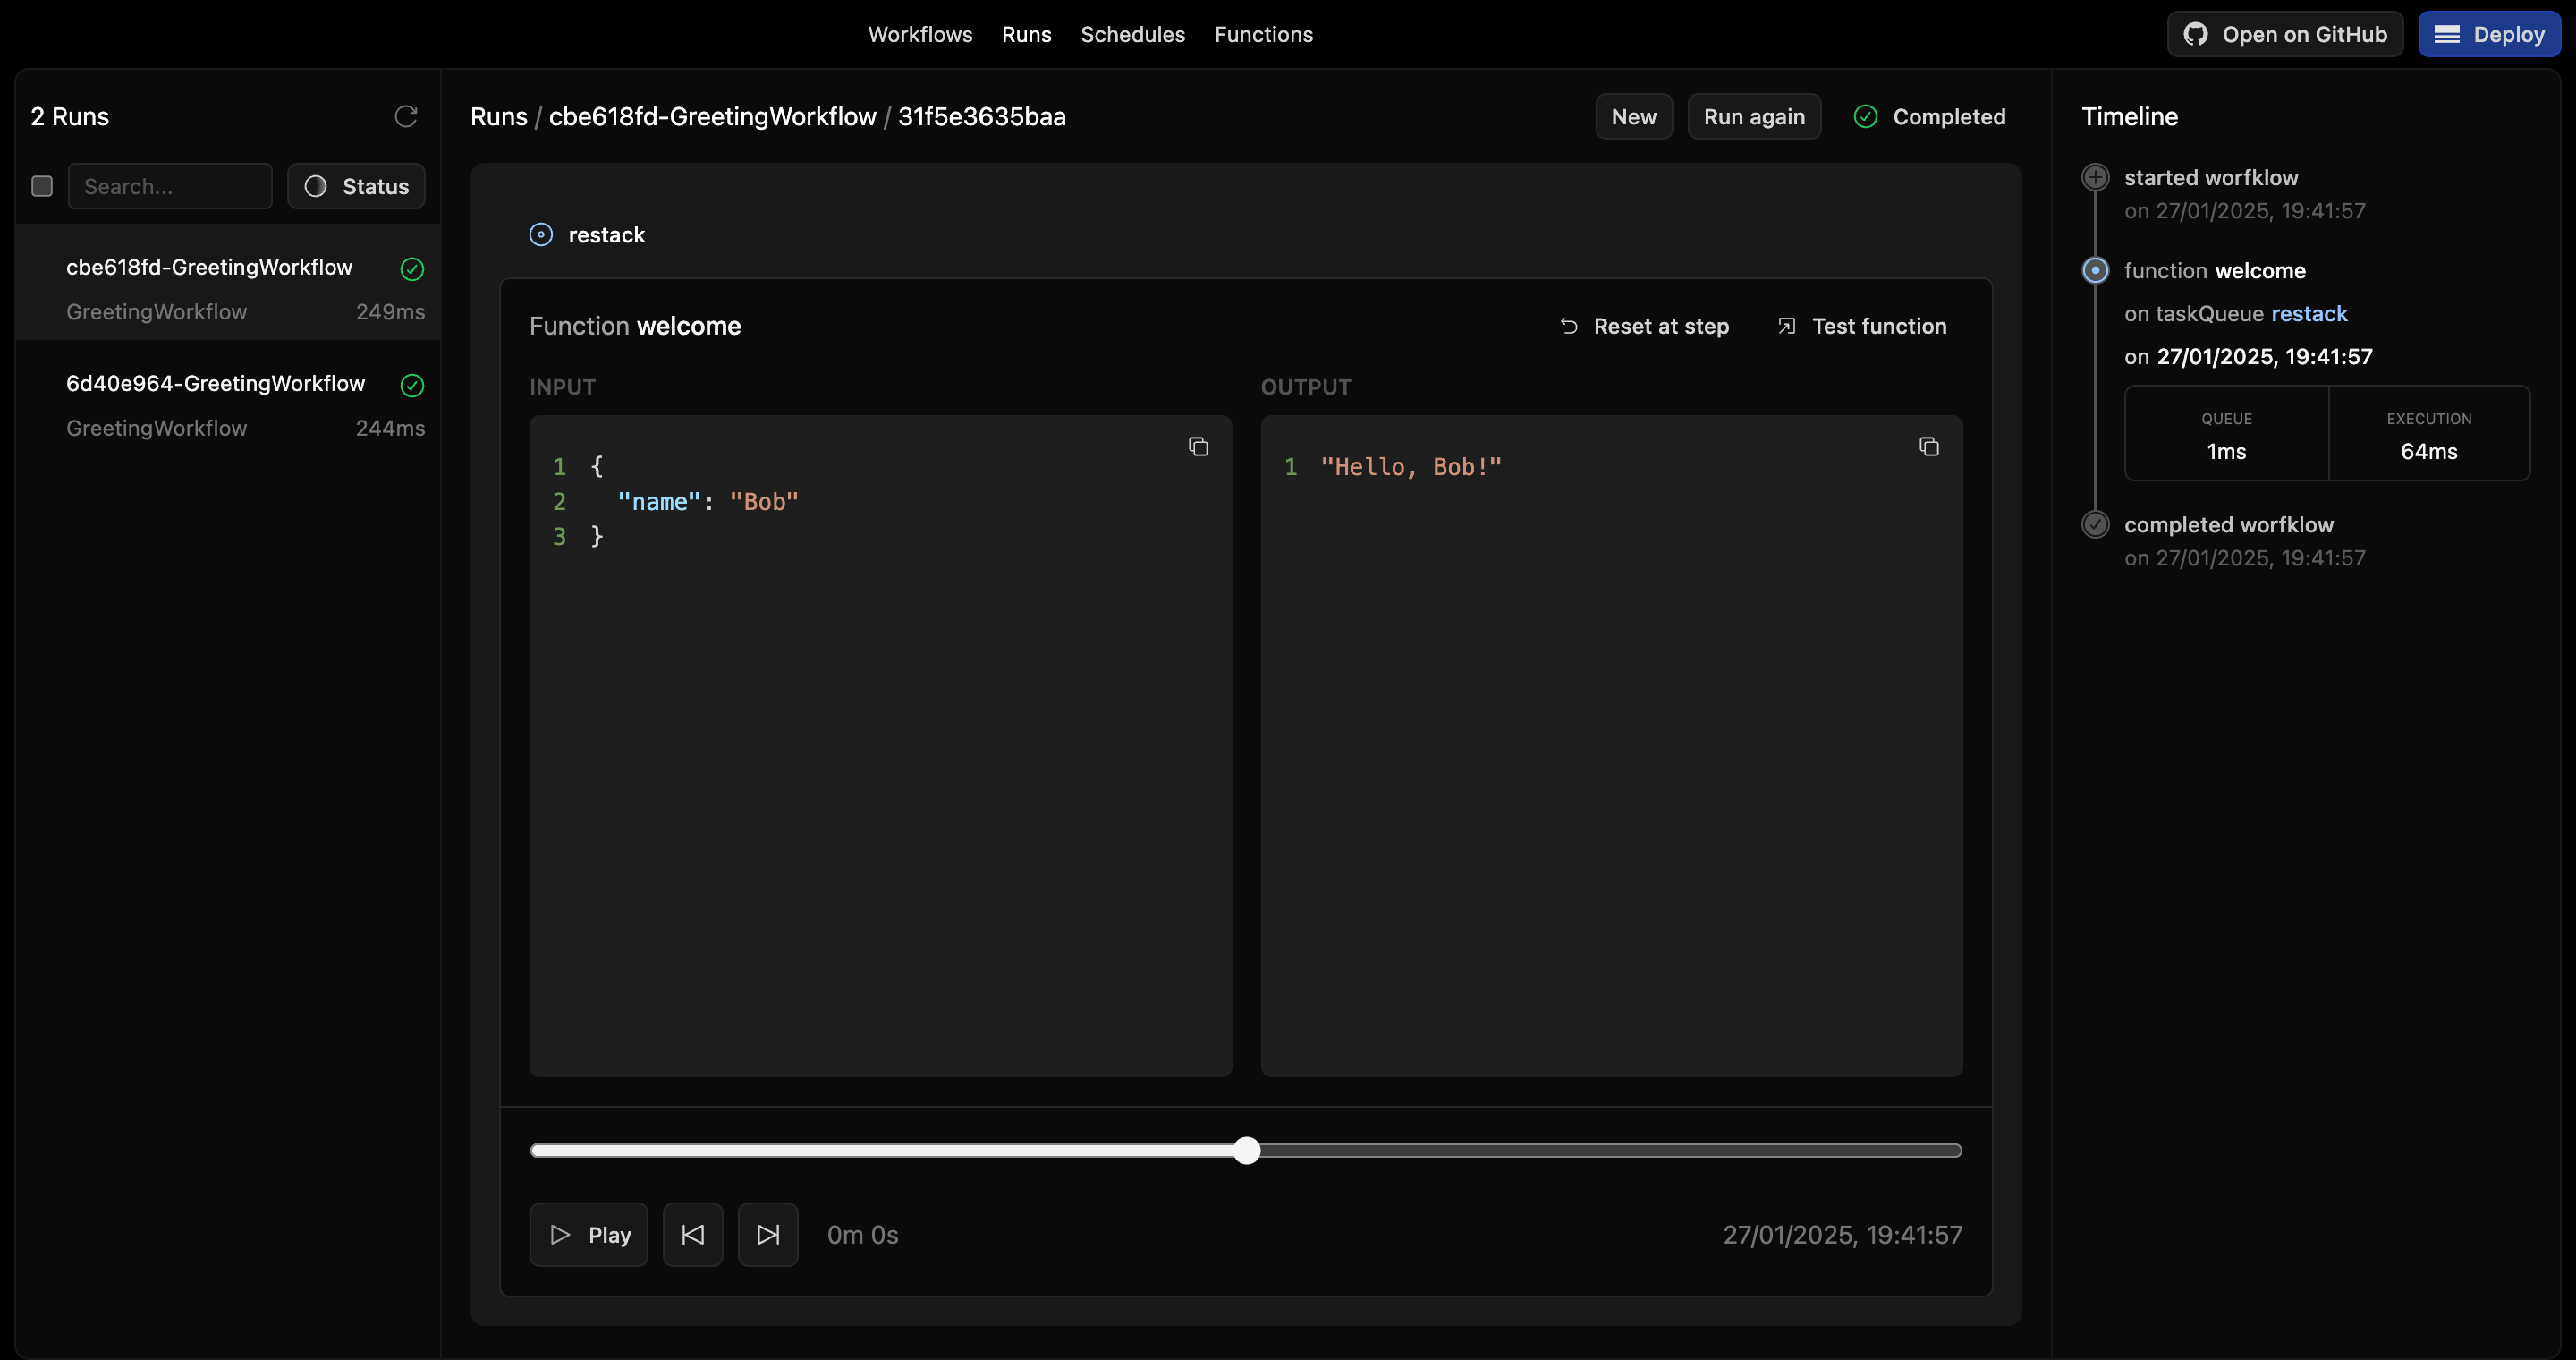The image size is (2576, 1360).
Task: Copy the INPUT JSON with the copy icon
Action: [1197, 446]
